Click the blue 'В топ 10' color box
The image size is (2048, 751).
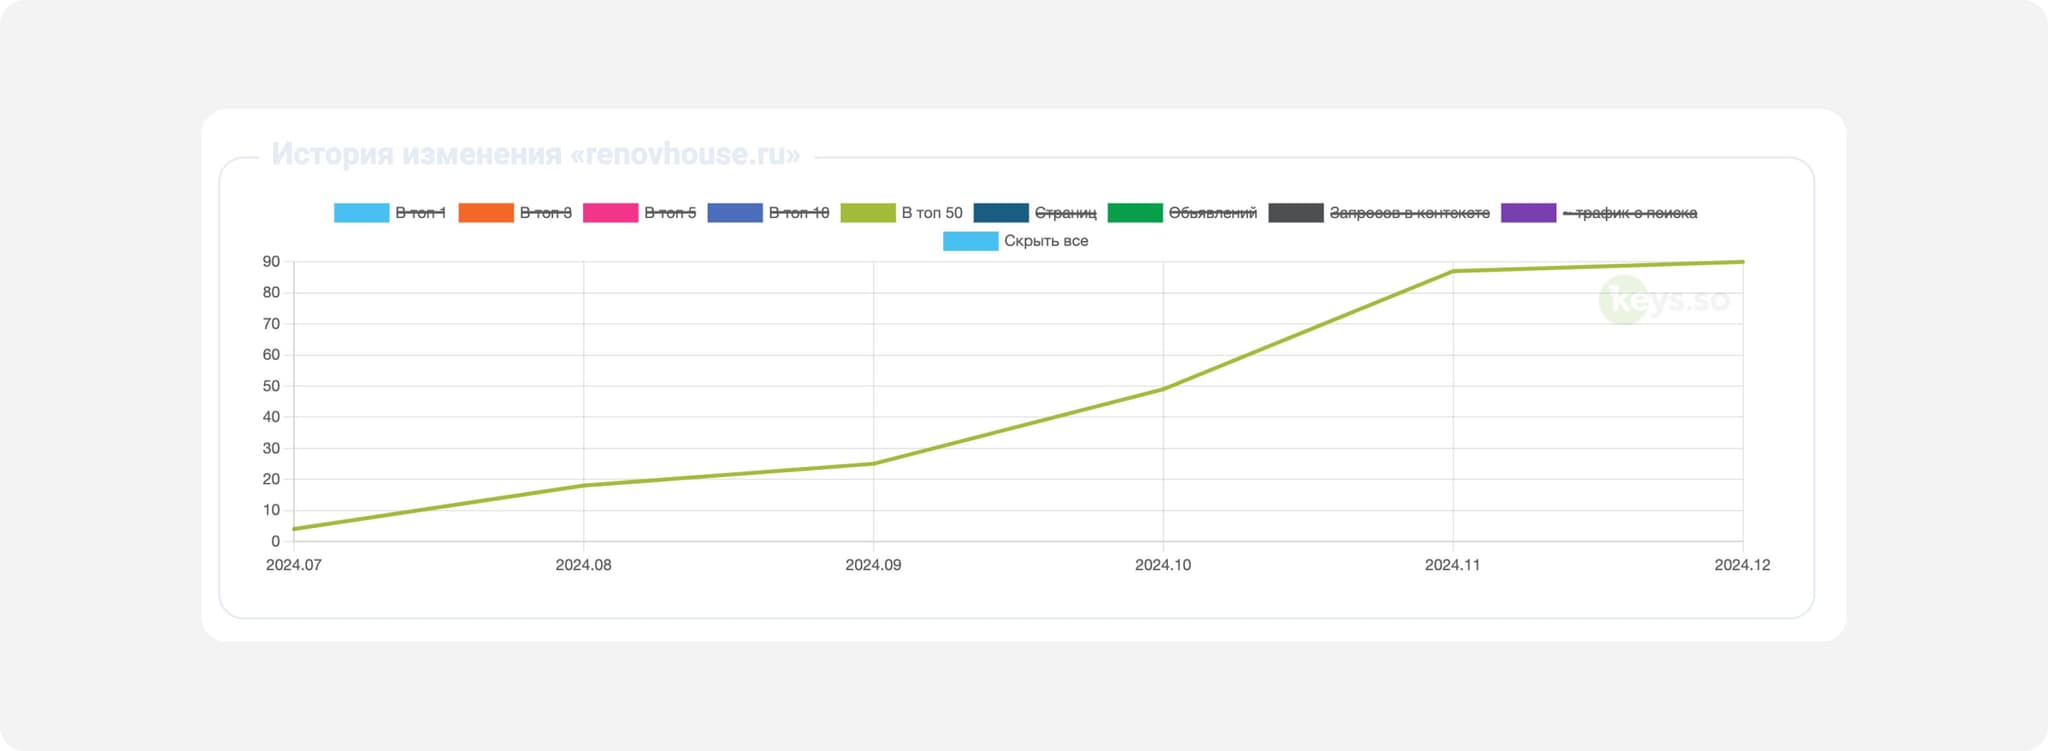coord(735,213)
